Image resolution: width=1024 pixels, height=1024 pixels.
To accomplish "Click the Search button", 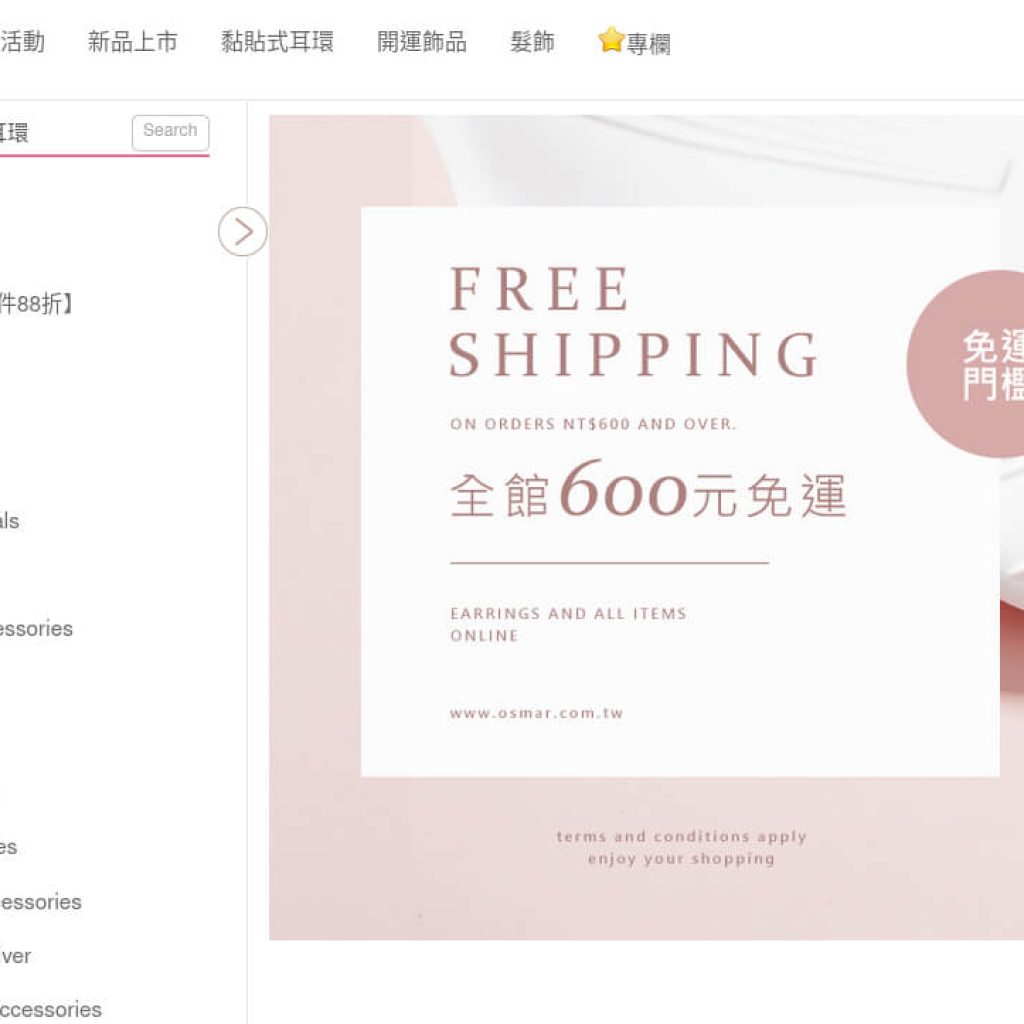I will (x=170, y=133).
